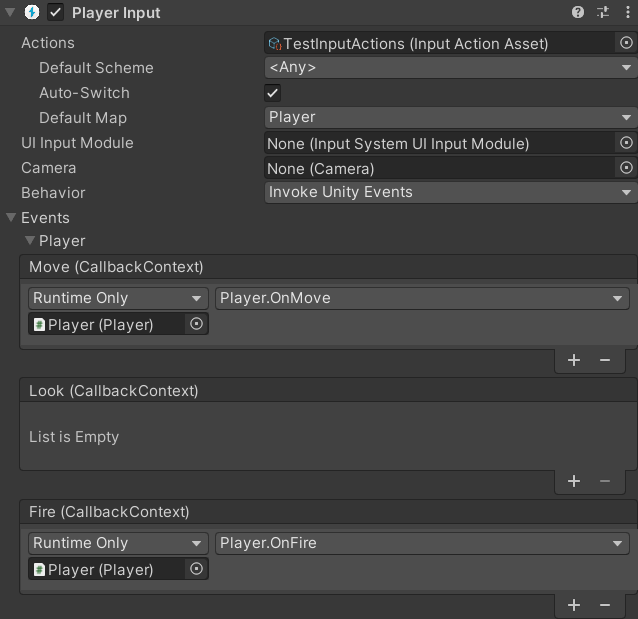
Task: Open the component presets icon
Action: [x=603, y=12]
